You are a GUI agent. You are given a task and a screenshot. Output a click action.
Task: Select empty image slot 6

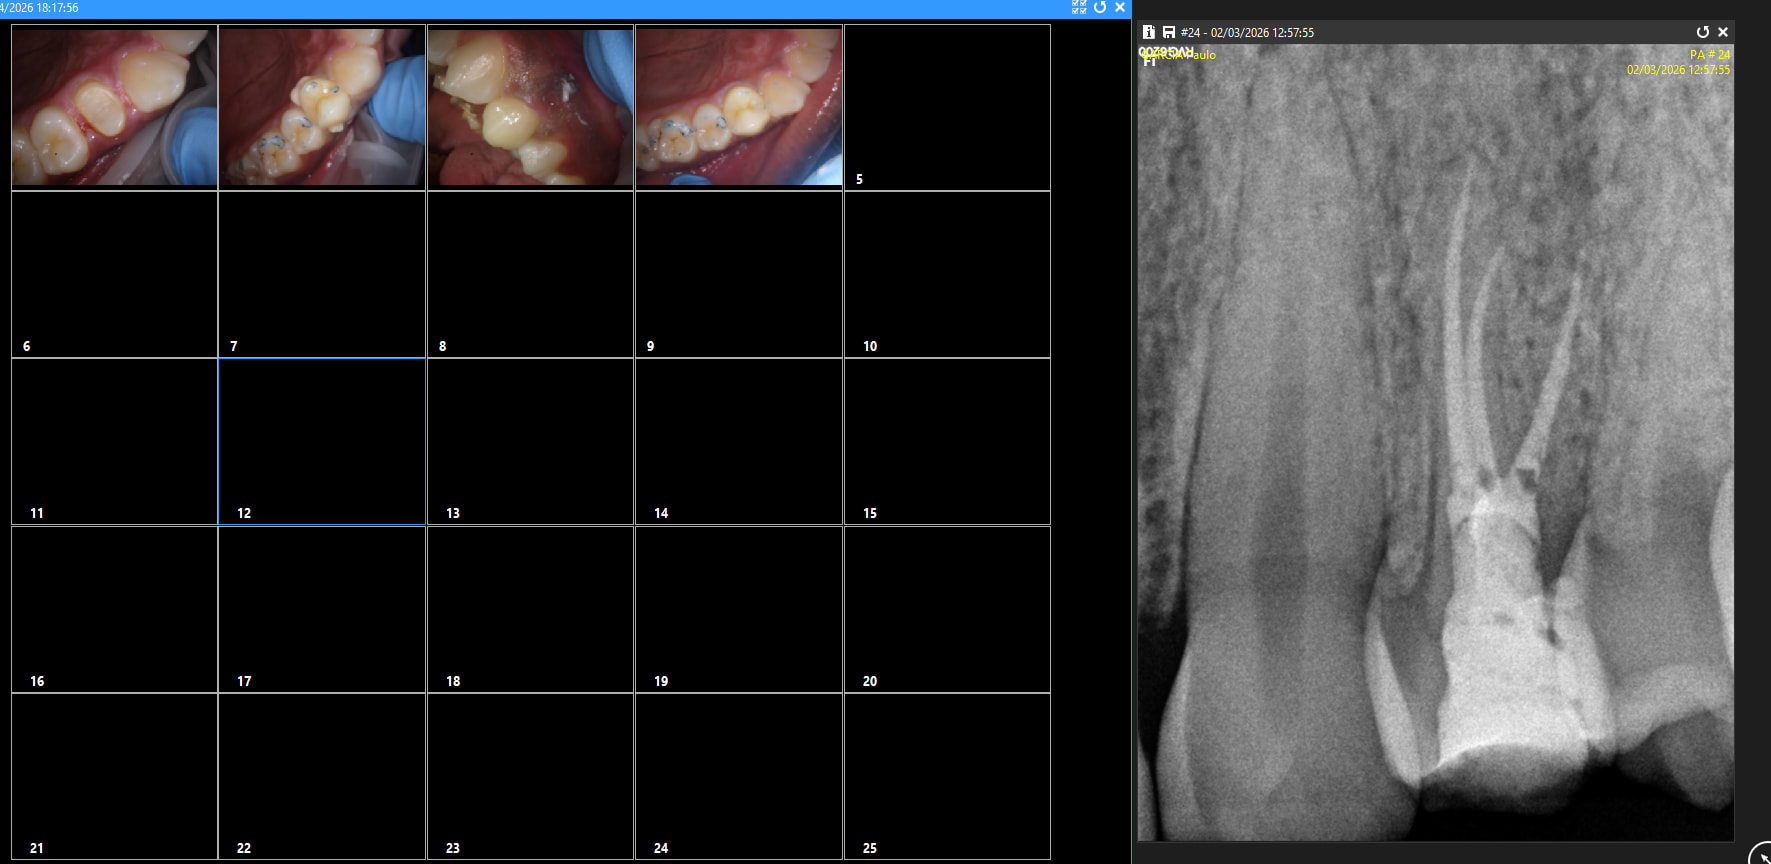point(114,274)
